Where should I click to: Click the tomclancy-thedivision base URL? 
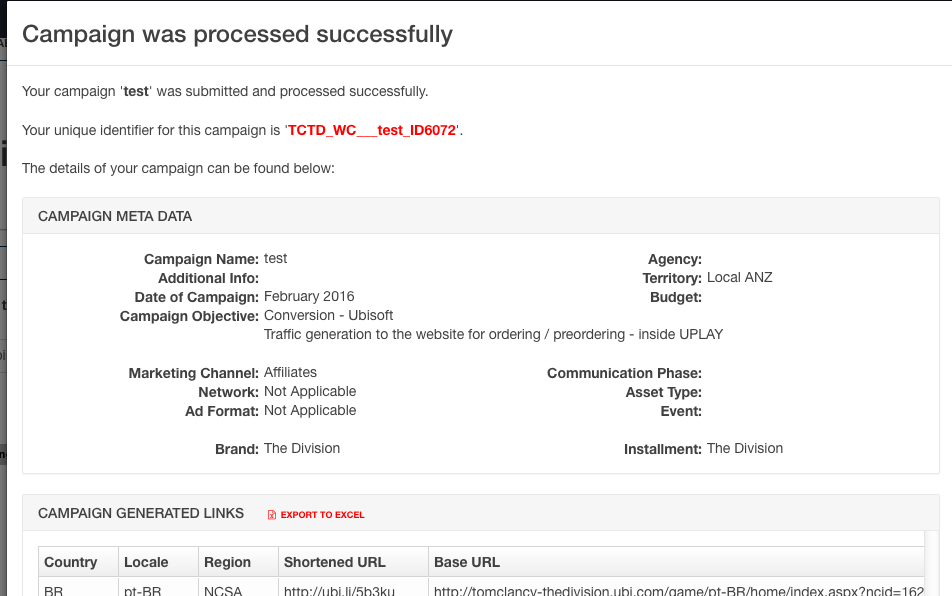(678, 590)
